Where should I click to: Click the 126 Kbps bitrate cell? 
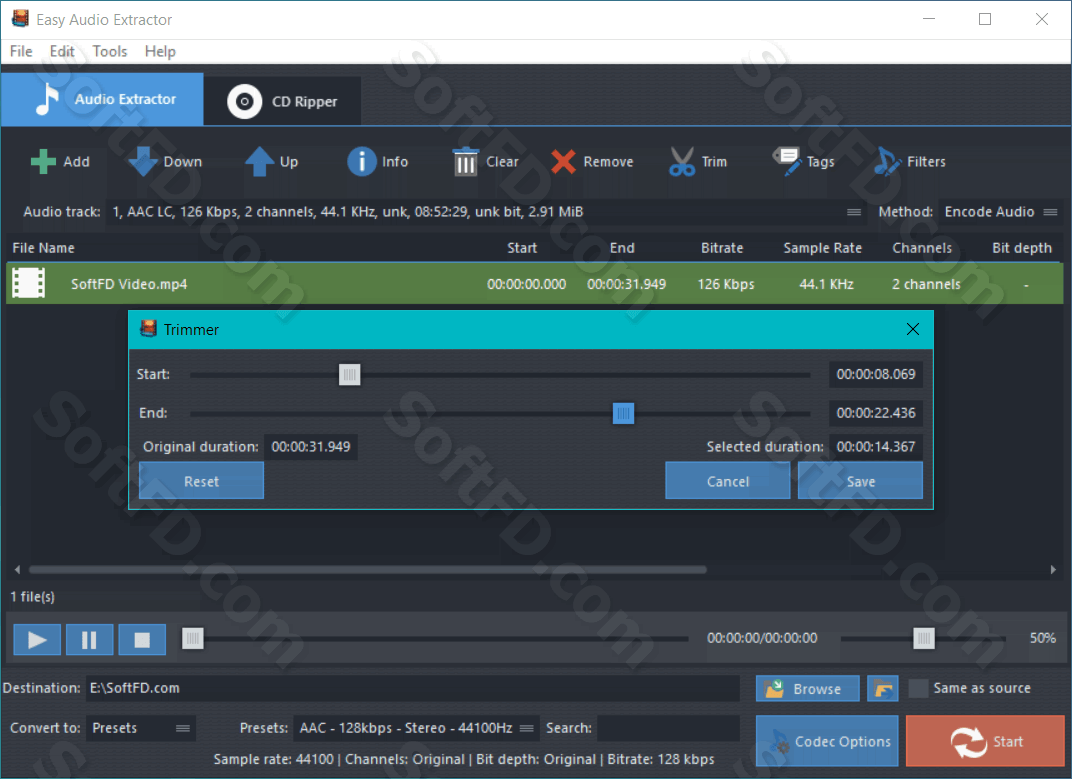point(725,284)
